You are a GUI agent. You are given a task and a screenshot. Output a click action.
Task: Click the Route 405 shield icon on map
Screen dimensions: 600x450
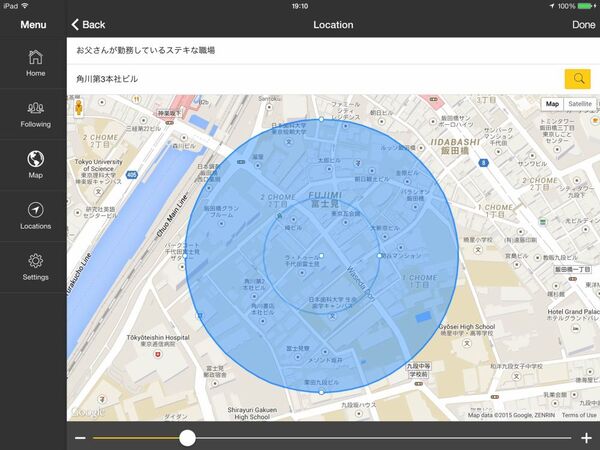[x=132, y=175]
